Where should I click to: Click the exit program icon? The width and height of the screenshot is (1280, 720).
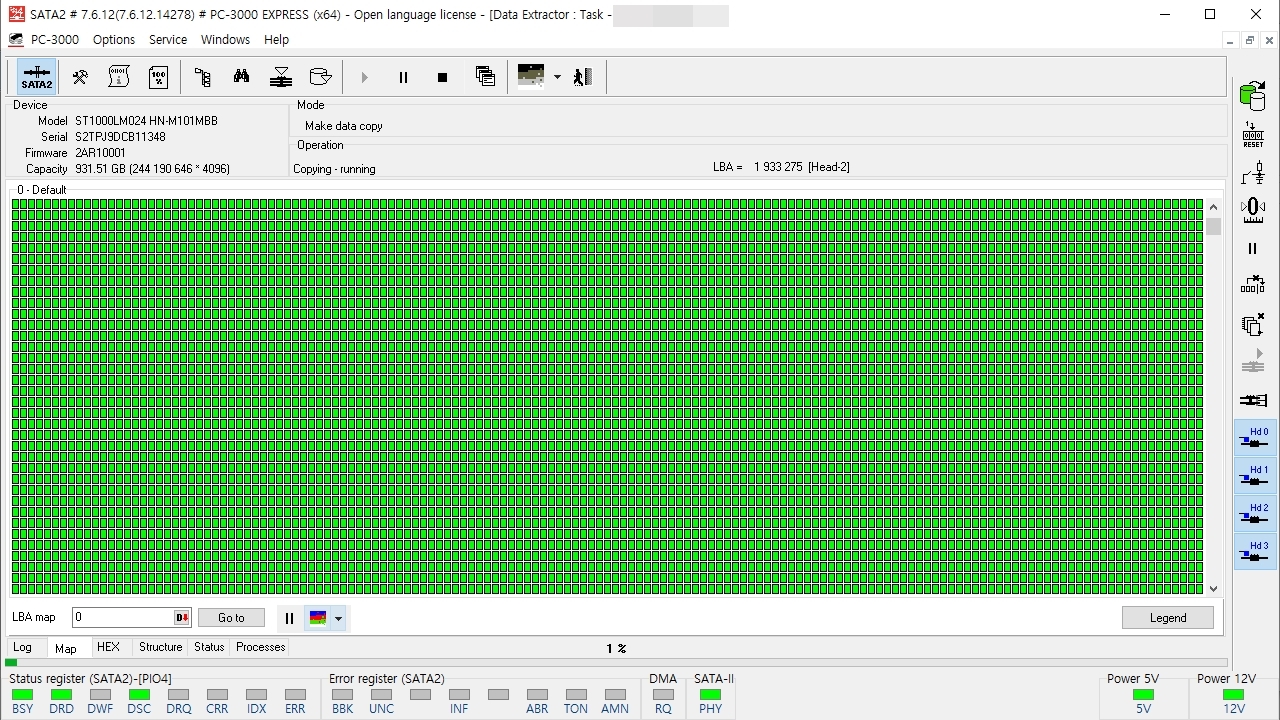click(584, 77)
